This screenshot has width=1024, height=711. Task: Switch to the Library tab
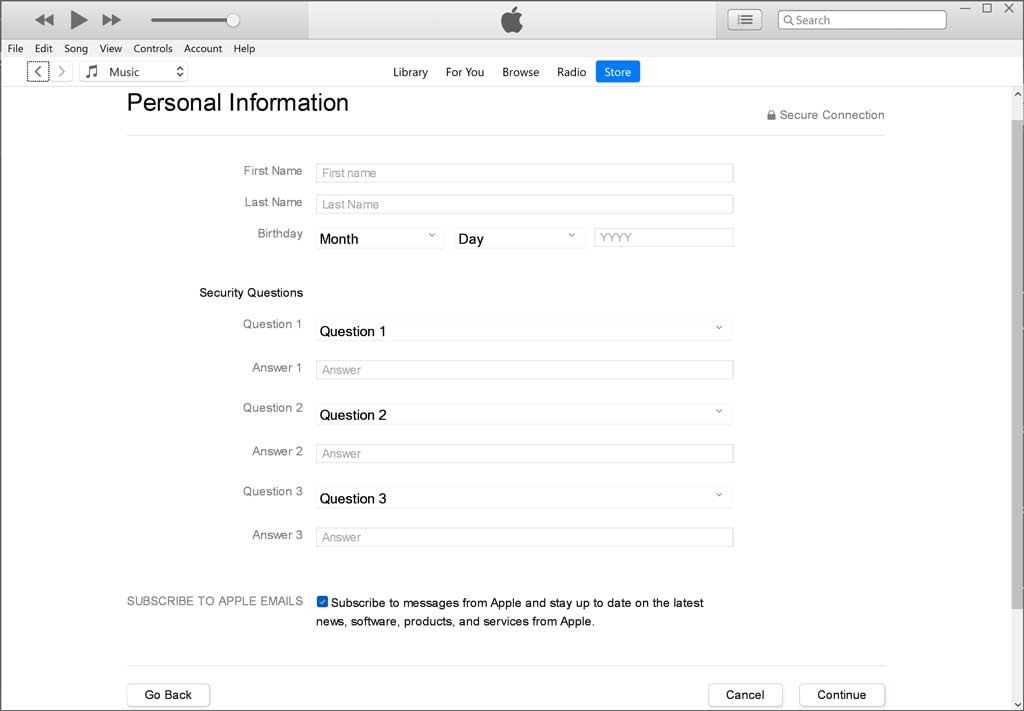[x=410, y=72]
